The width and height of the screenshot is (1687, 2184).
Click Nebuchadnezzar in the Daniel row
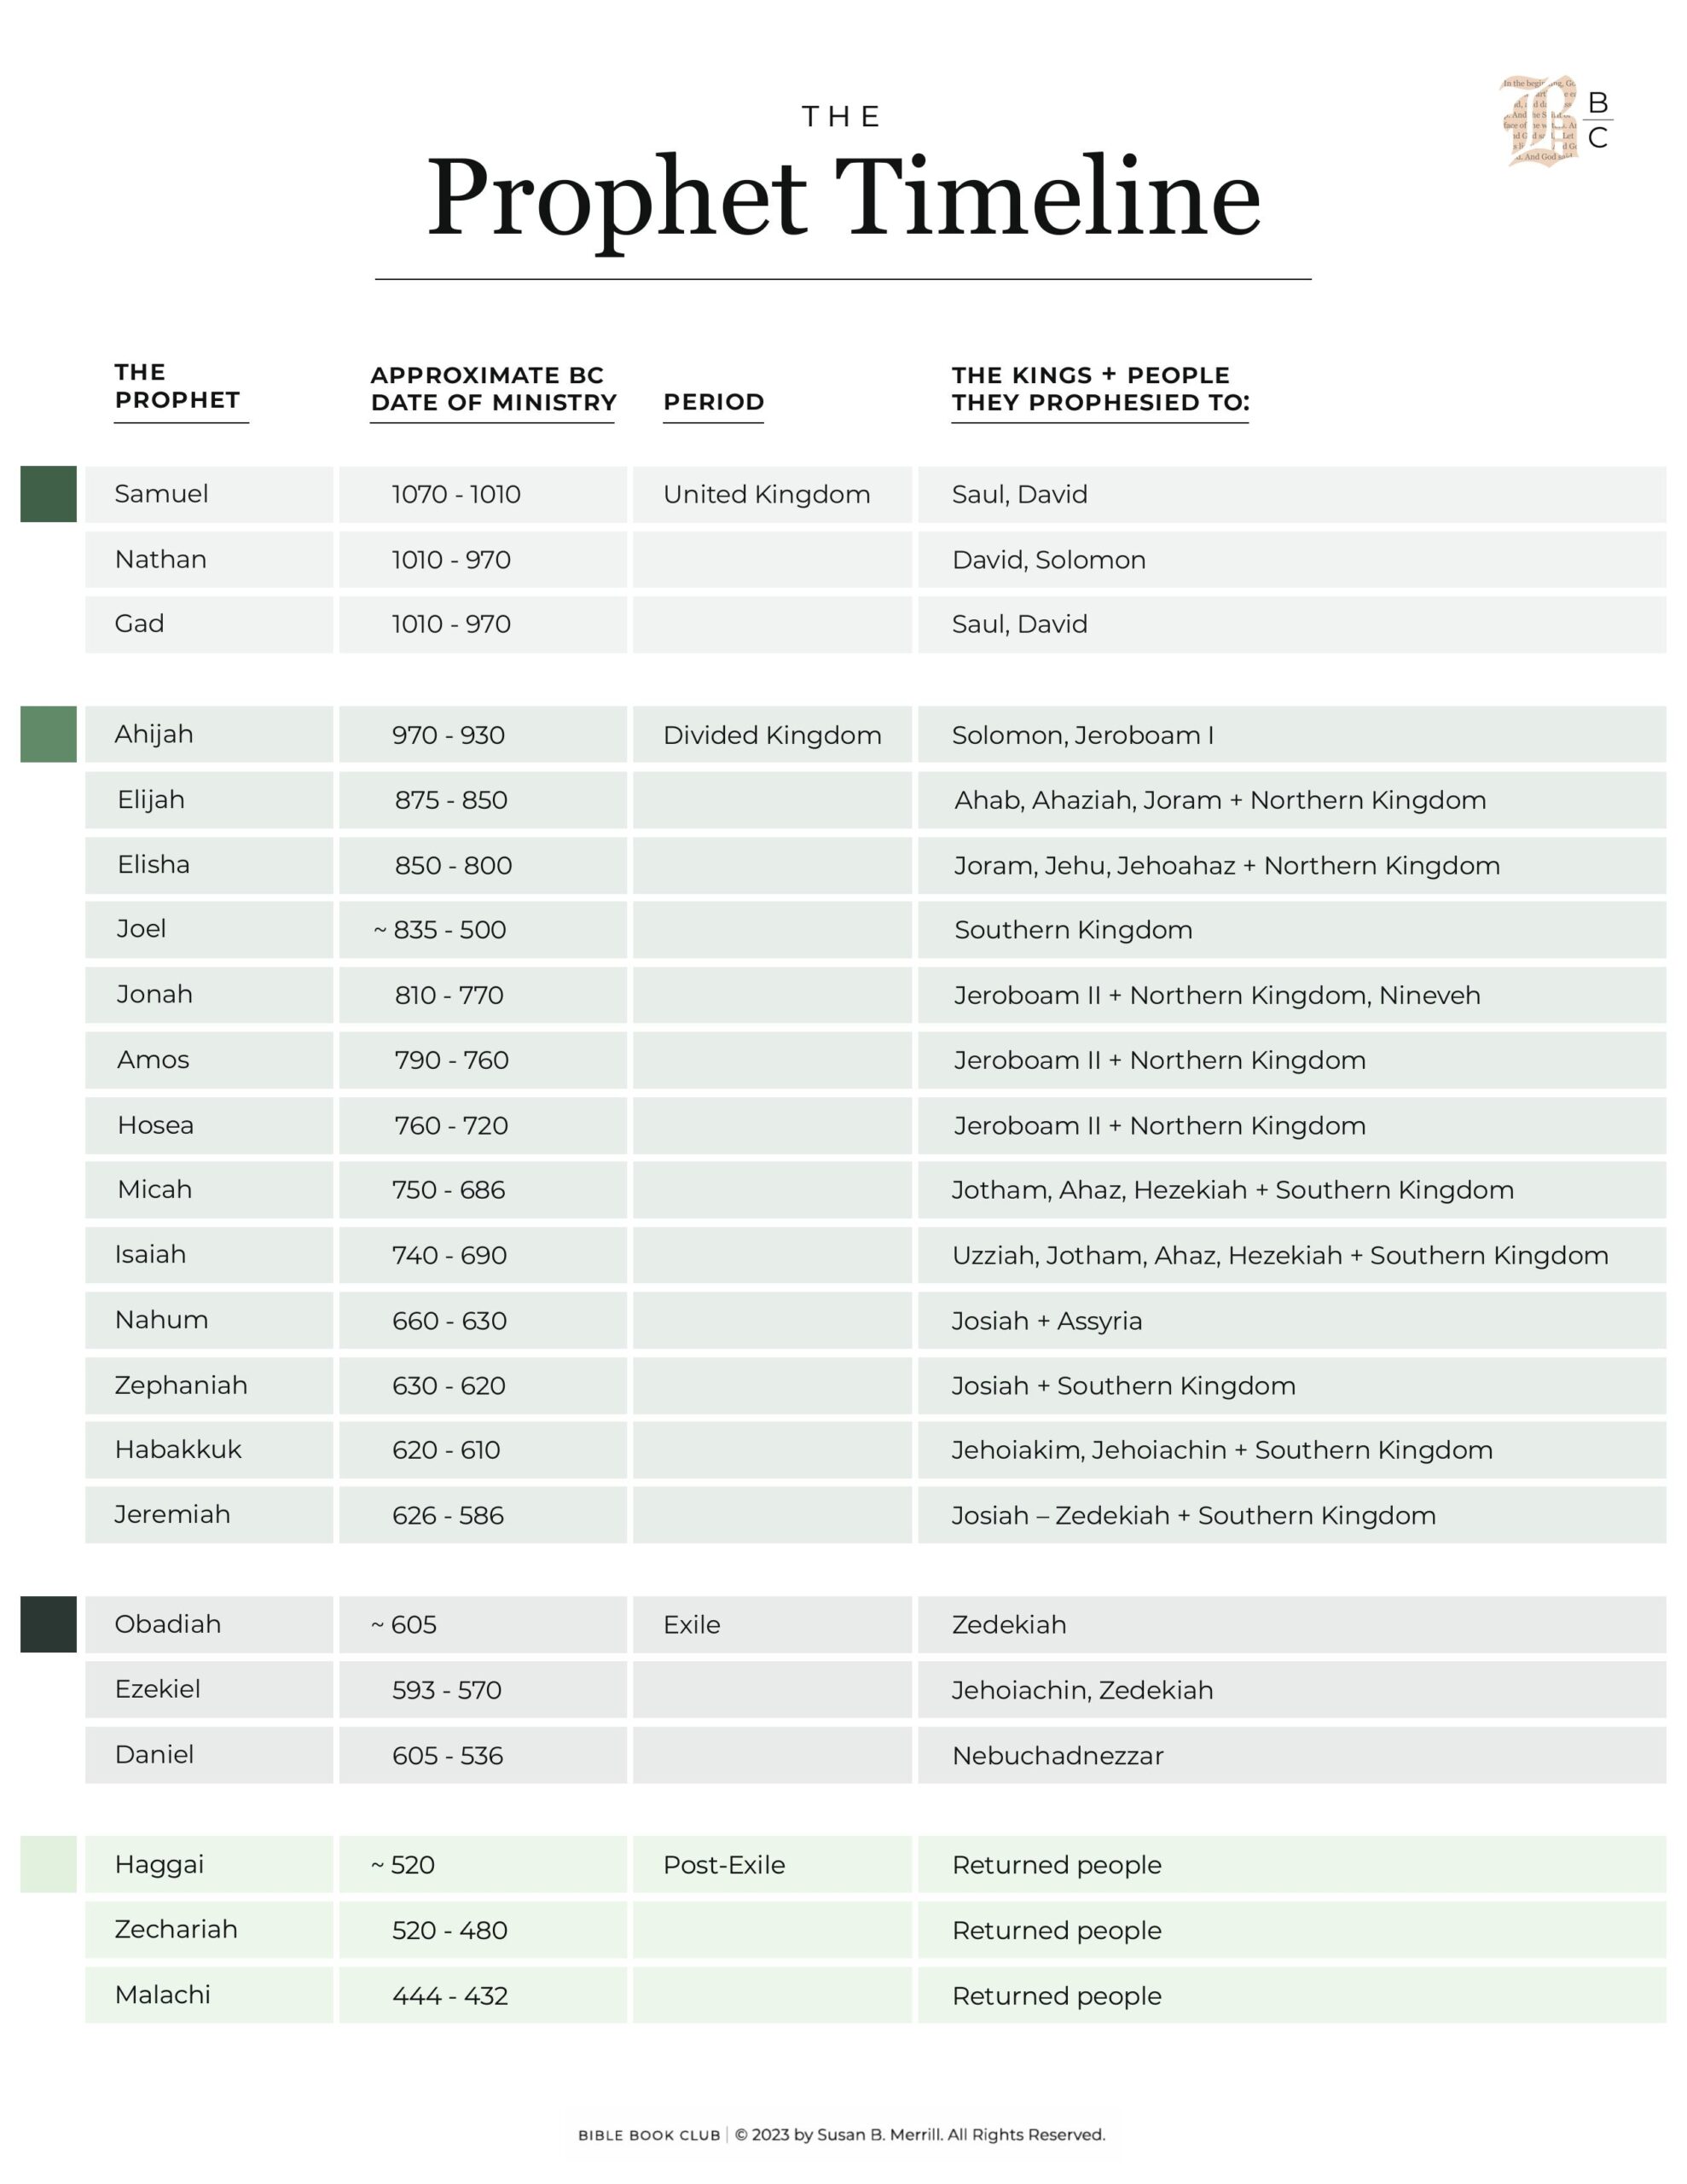click(x=1058, y=1755)
